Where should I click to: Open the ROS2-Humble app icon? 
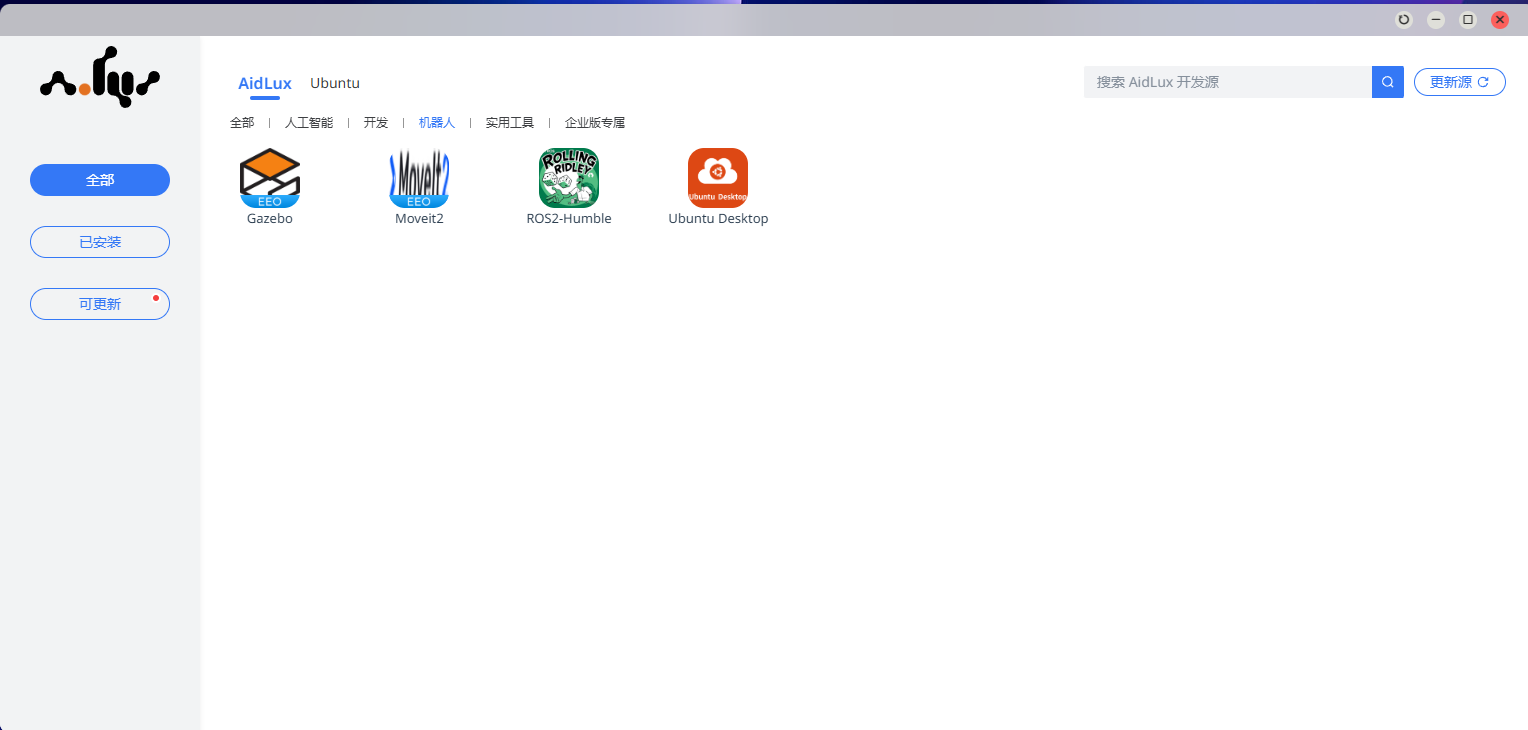point(569,178)
